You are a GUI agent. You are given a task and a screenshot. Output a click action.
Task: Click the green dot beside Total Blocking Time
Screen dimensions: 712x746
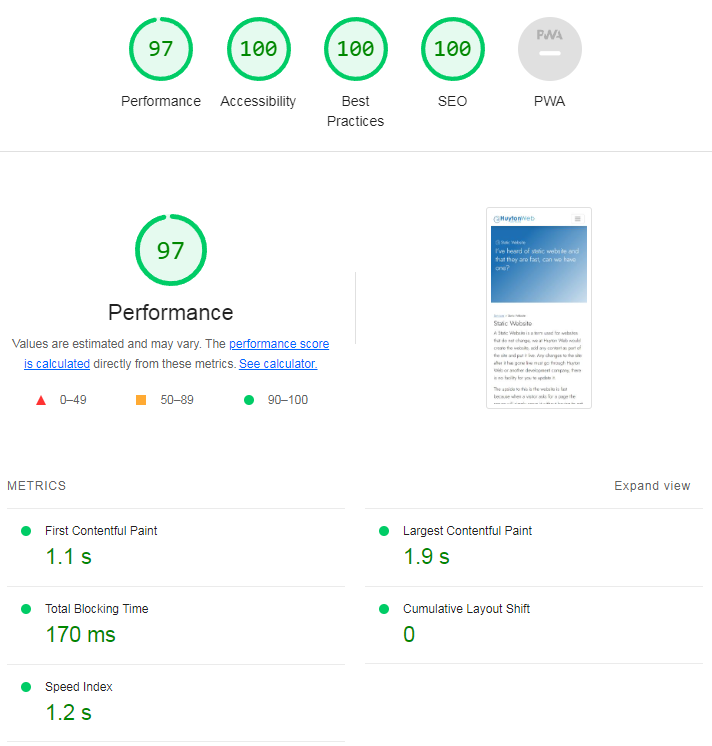coord(26,609)
